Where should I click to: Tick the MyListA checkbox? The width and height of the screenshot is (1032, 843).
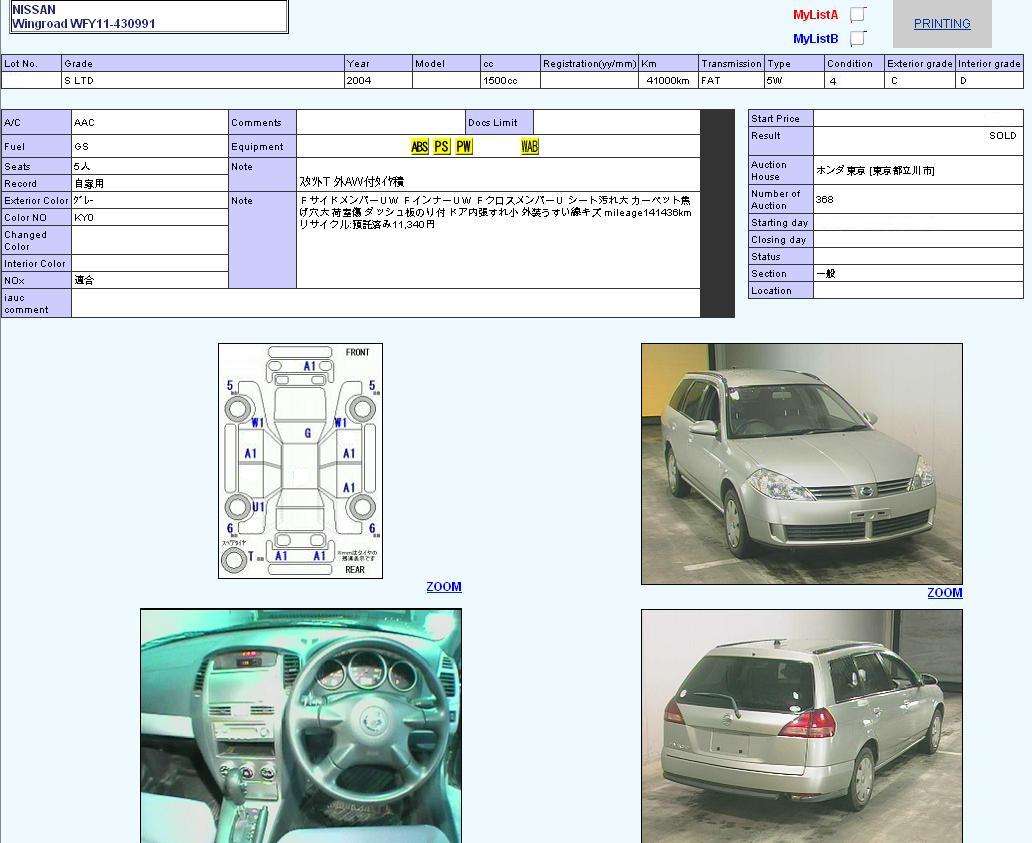[858, 14]
